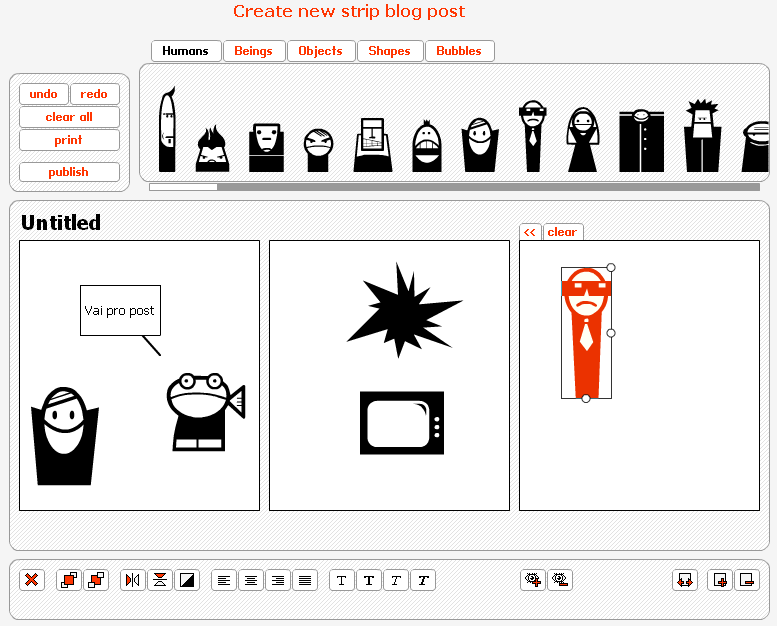Pick the smiling caped character in palette
The image size is (777, 626).
coord(480,145)
